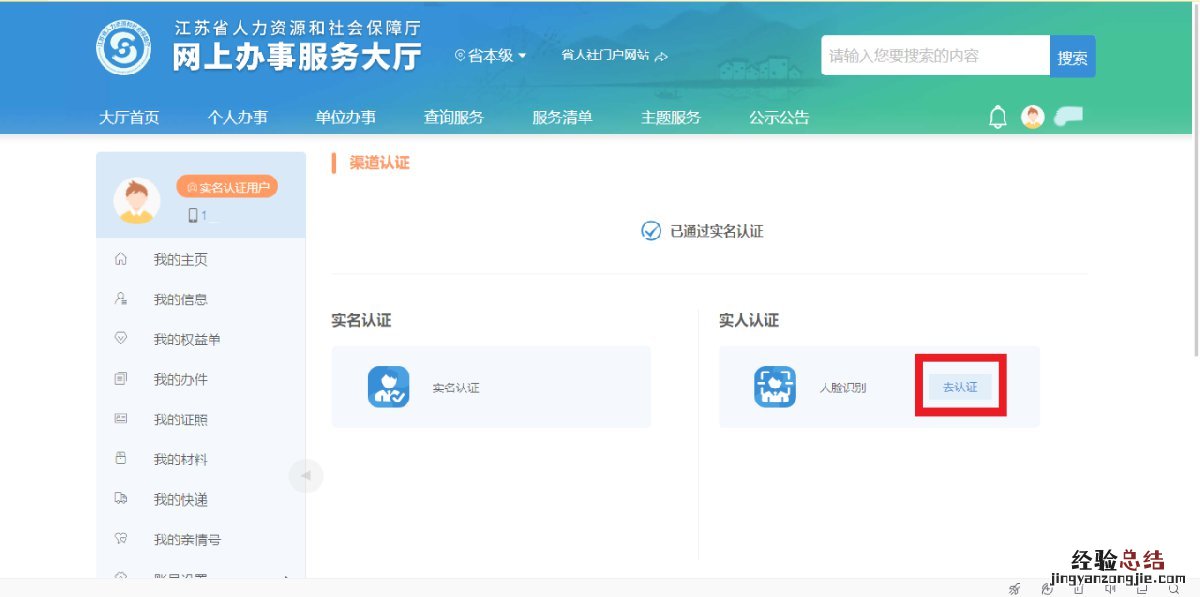Click the Jiangsu HRSS logo emblem
The image size is (1200, 597).
[x=124, y=48]
